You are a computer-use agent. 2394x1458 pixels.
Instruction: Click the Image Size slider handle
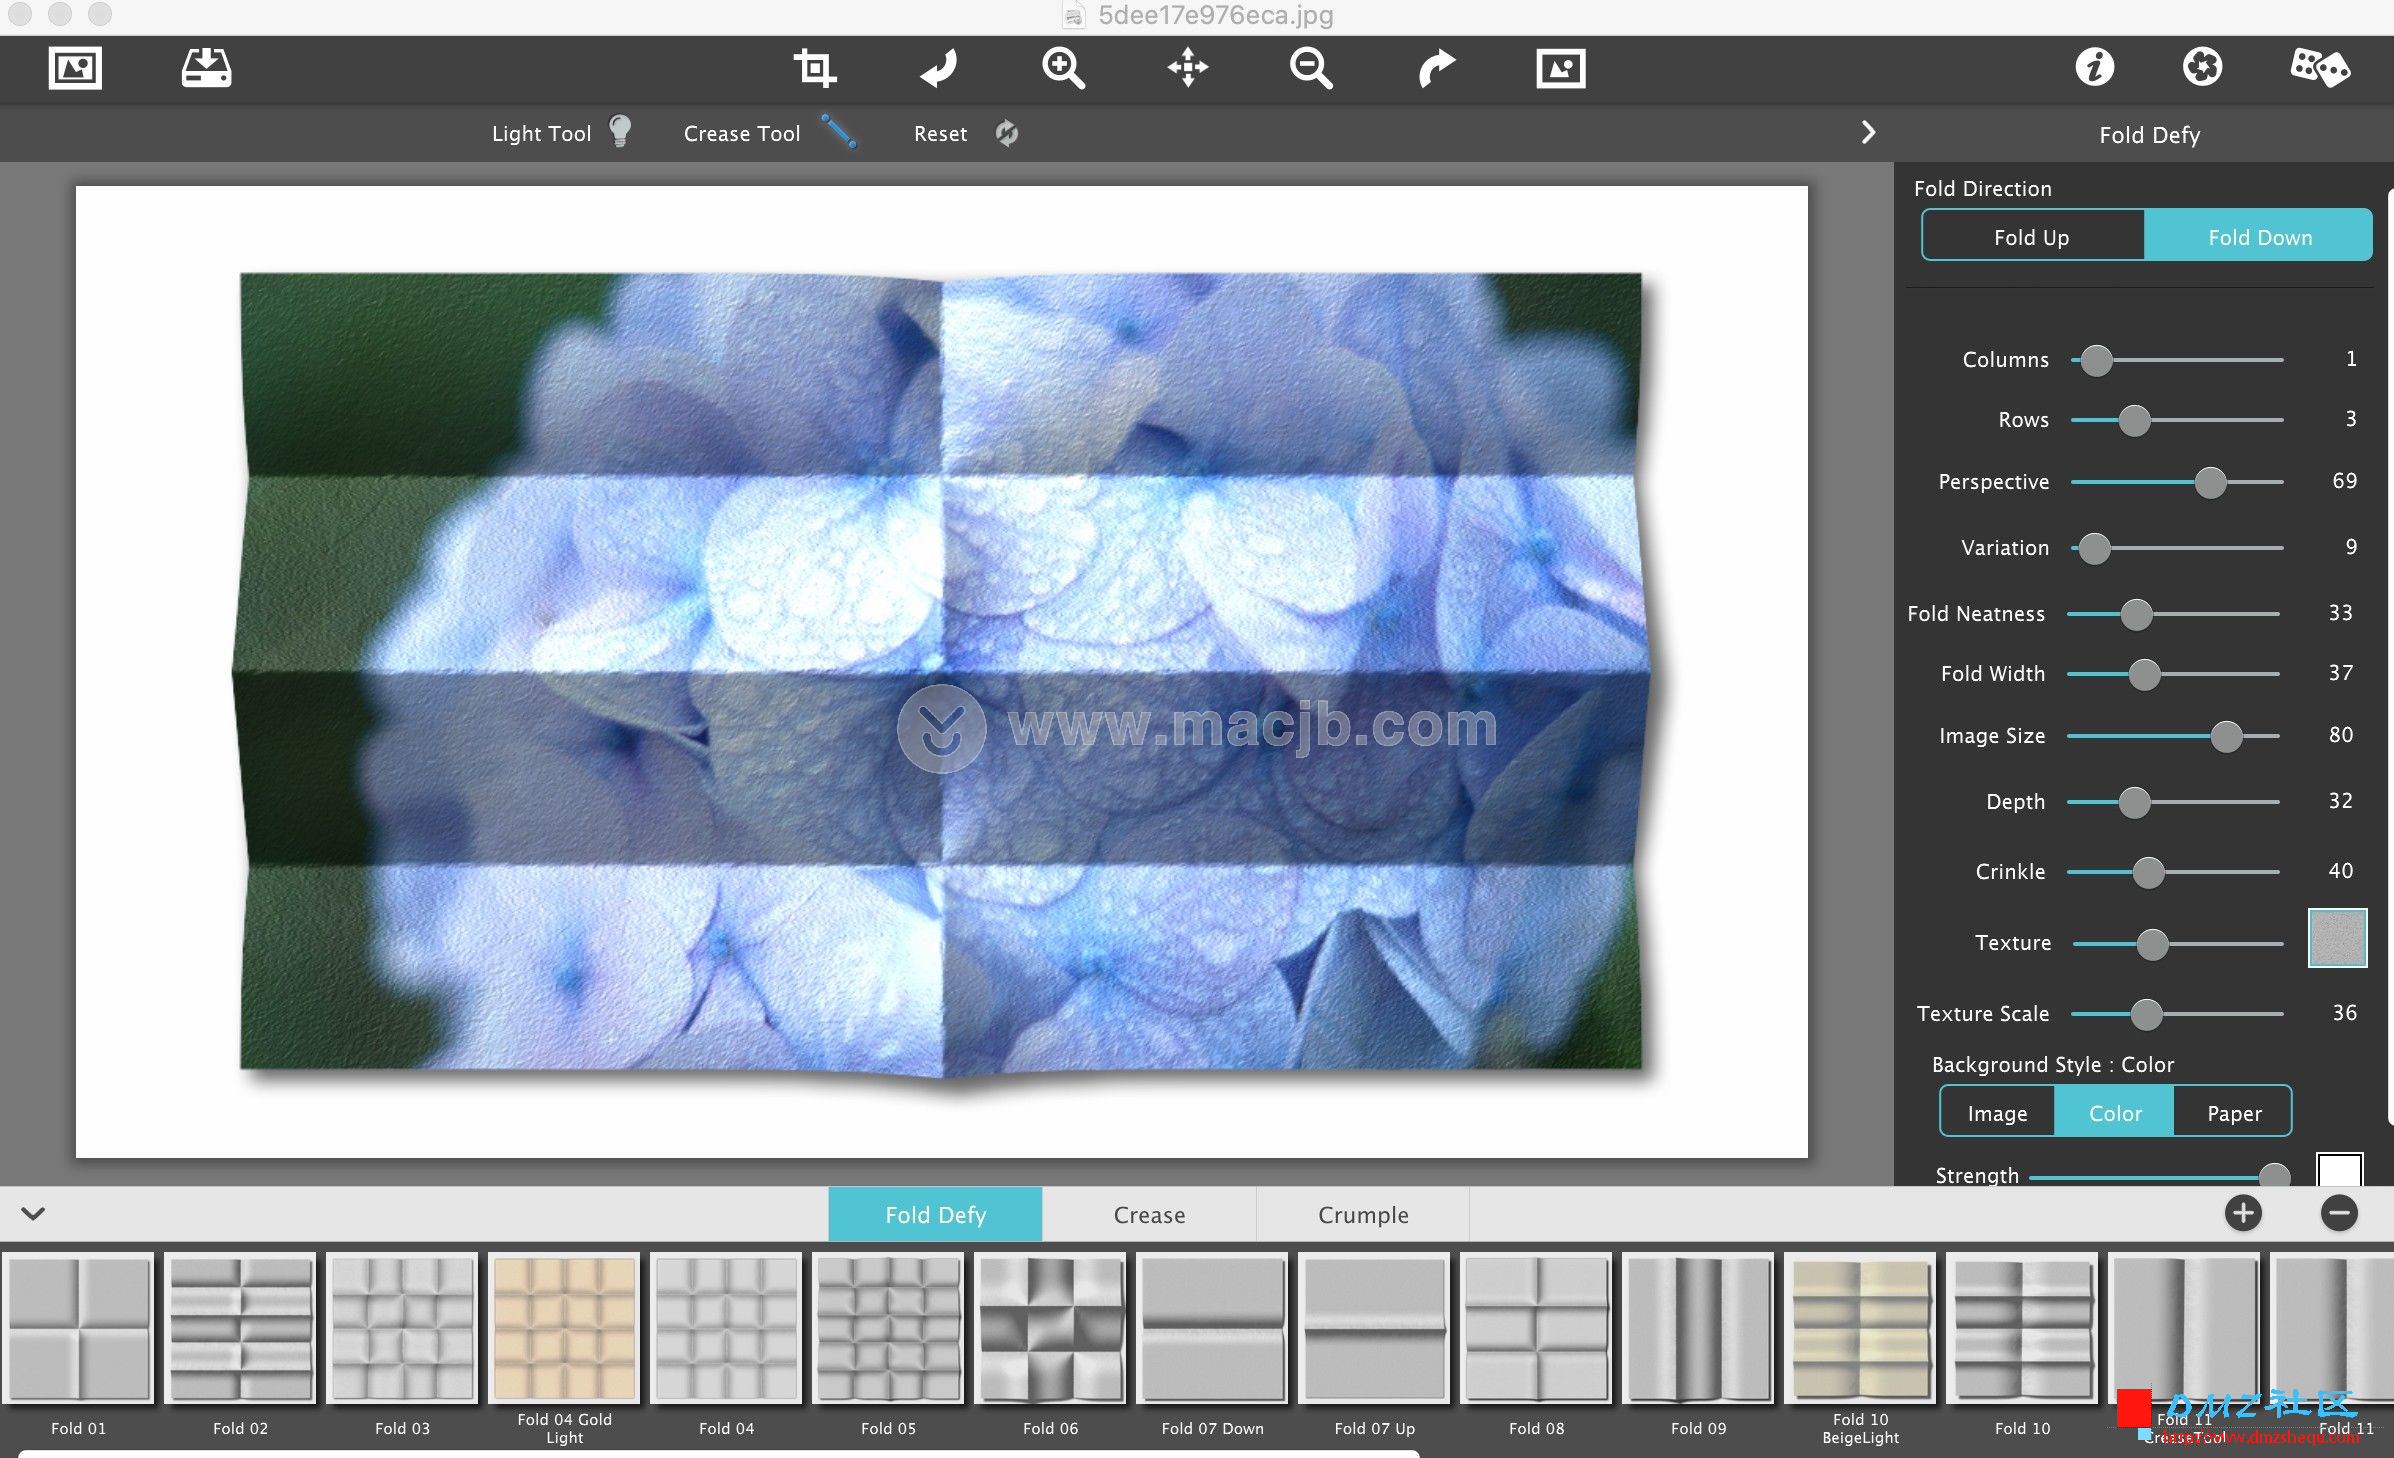coord(2226,736)
